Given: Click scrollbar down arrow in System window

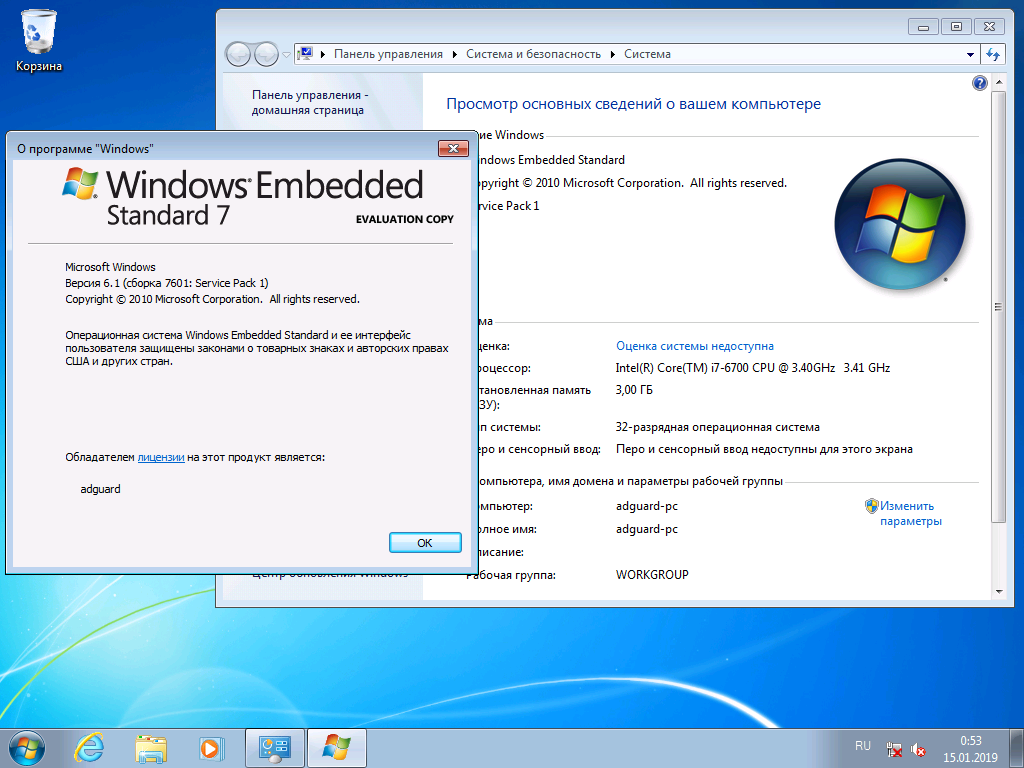Looking at the screenshot, I should click(x=999, y=592).
